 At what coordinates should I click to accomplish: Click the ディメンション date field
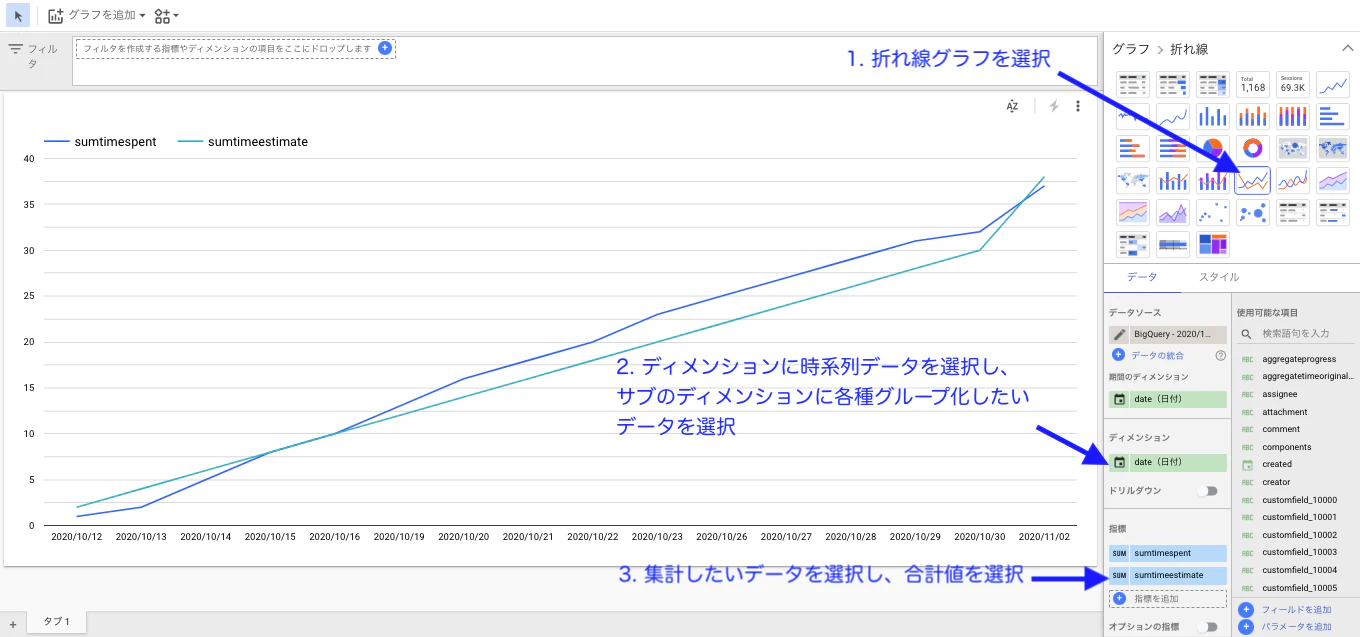click(x=1168, y=462)
